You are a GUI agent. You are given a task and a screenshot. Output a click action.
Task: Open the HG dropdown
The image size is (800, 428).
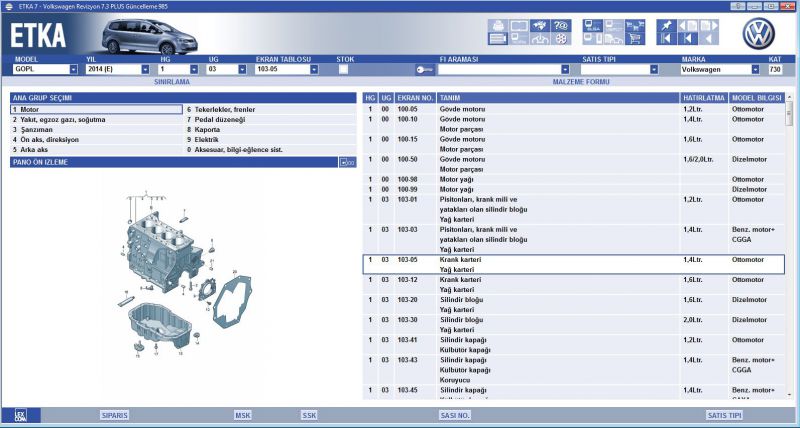click(194, 69)
